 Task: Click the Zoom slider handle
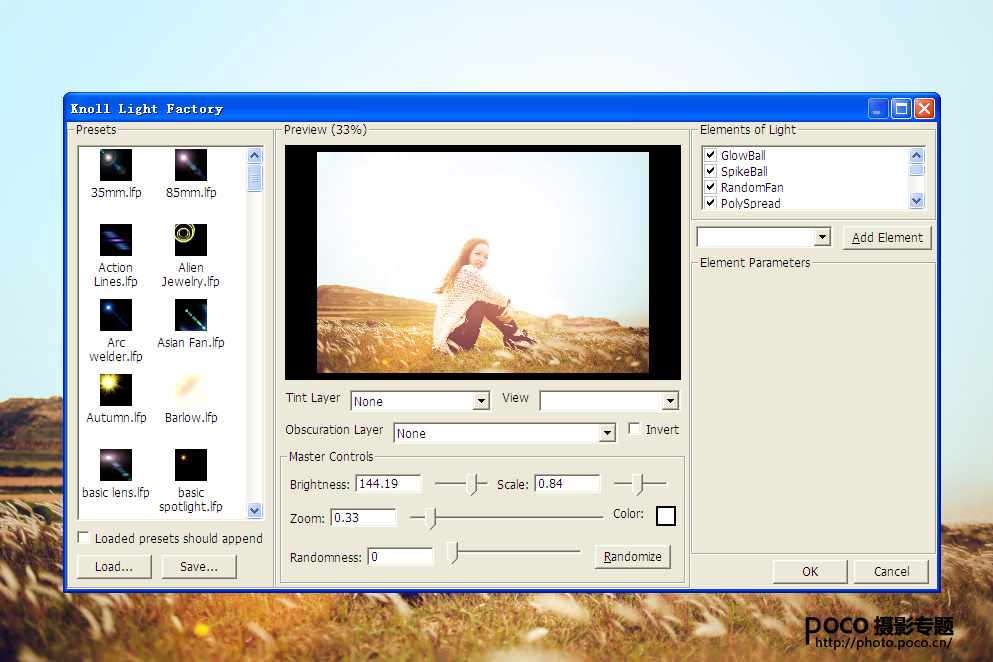click(430, 518)
